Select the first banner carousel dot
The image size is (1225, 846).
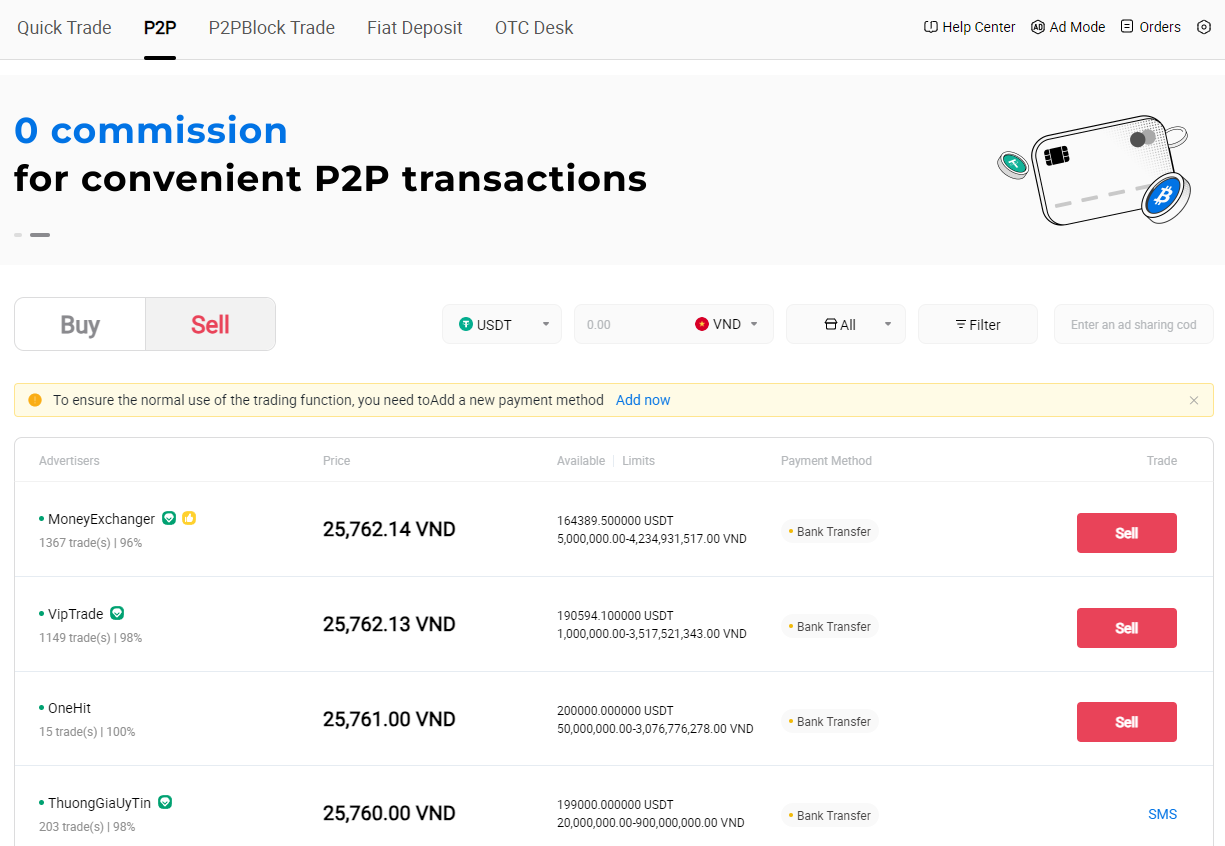pos(18,235)
